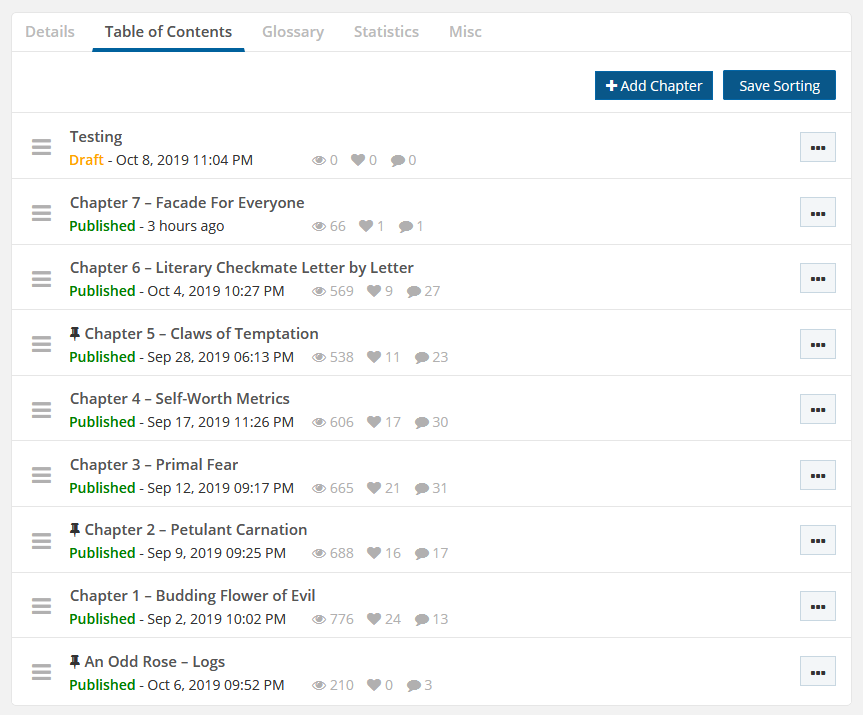Image resolution: width=863 pixels, height=715 pixels.
Task: Expand more options for Chapter 1 row
Action: (x=817, y=606)
